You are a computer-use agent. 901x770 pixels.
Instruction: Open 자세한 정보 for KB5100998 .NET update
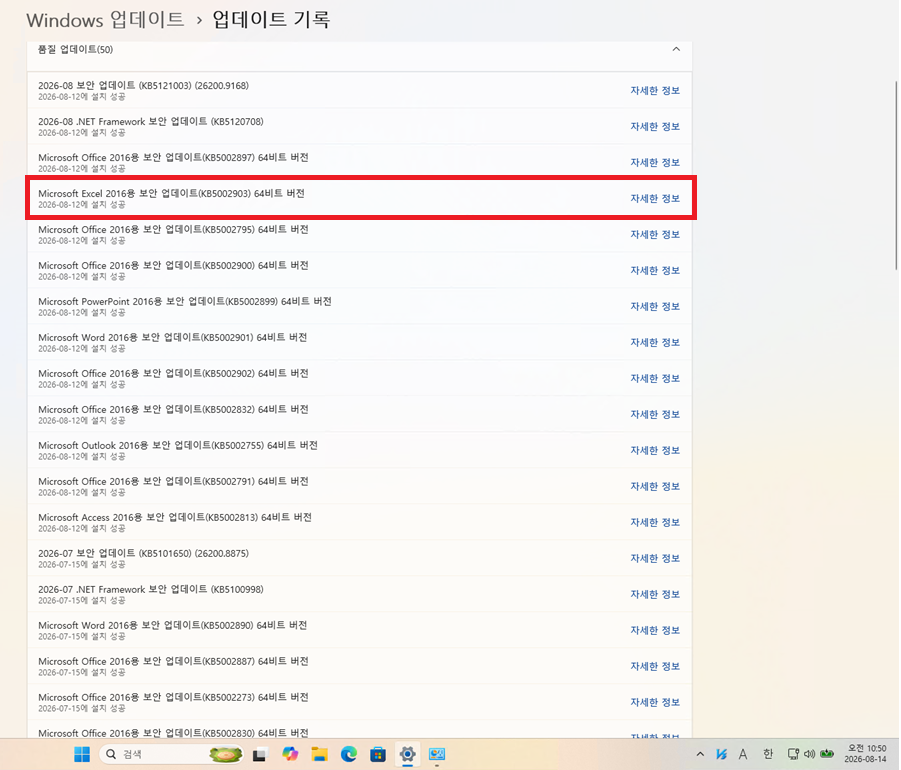click(x=655, y=594)
